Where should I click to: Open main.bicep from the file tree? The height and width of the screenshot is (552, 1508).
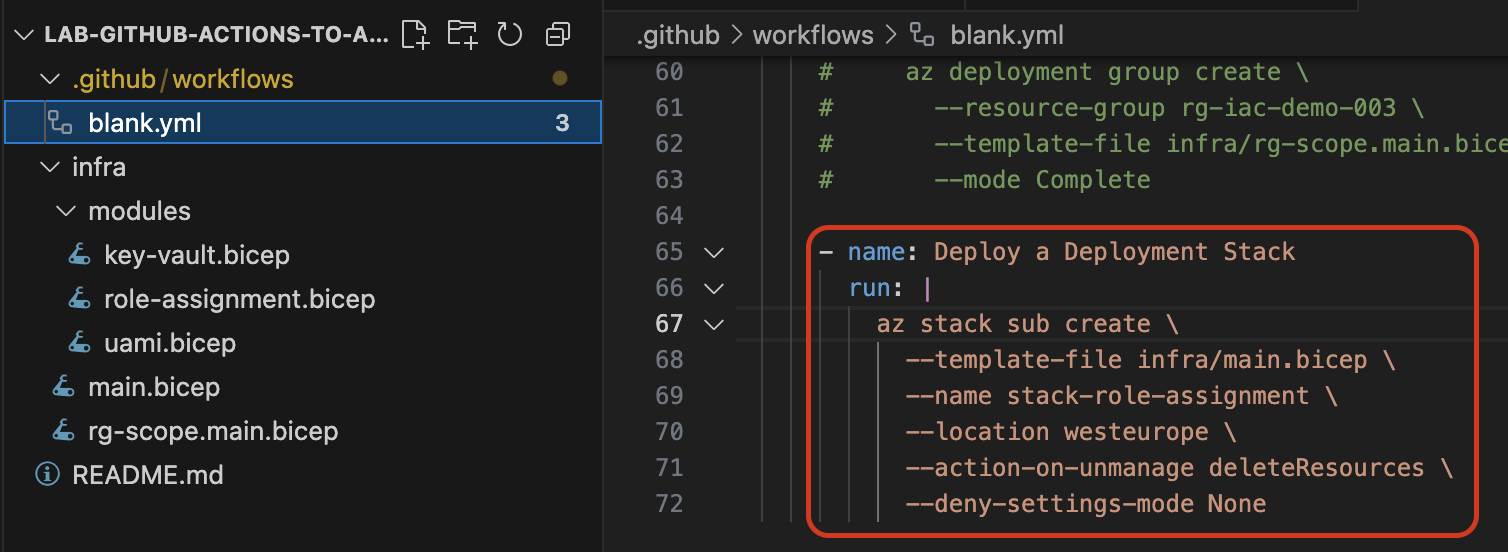pyautogui.click(x=153, y=387)
